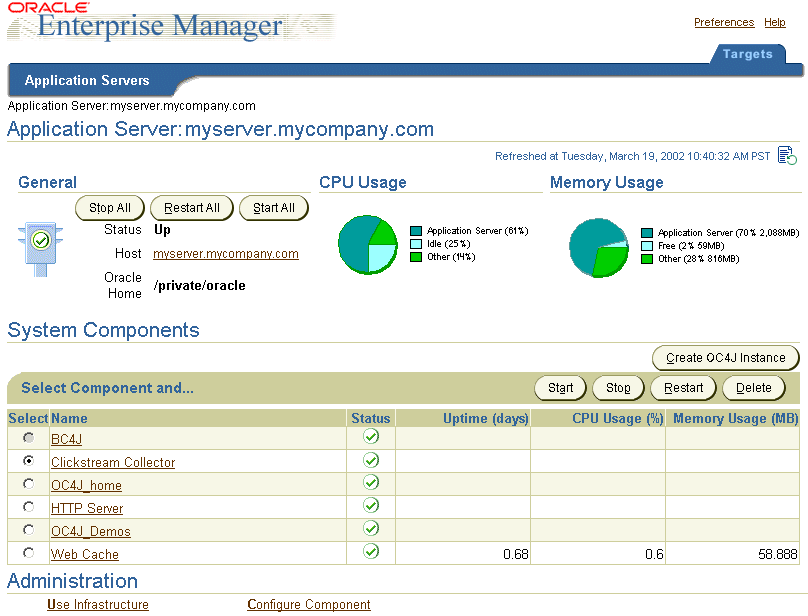Screen dimensions: 808x616
Task: Click the Start component button
Action: coord(561,388)
